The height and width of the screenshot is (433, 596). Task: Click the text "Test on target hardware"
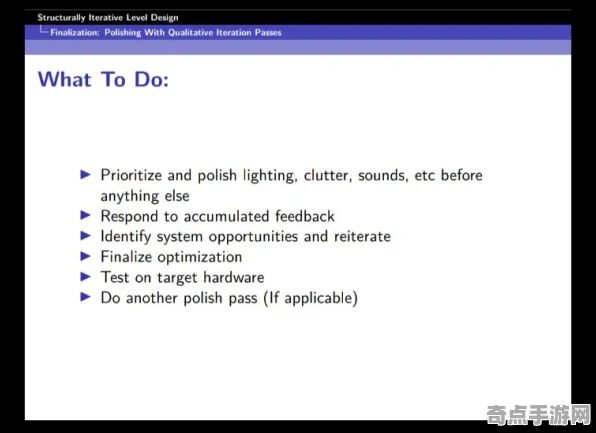pos(182,278)
